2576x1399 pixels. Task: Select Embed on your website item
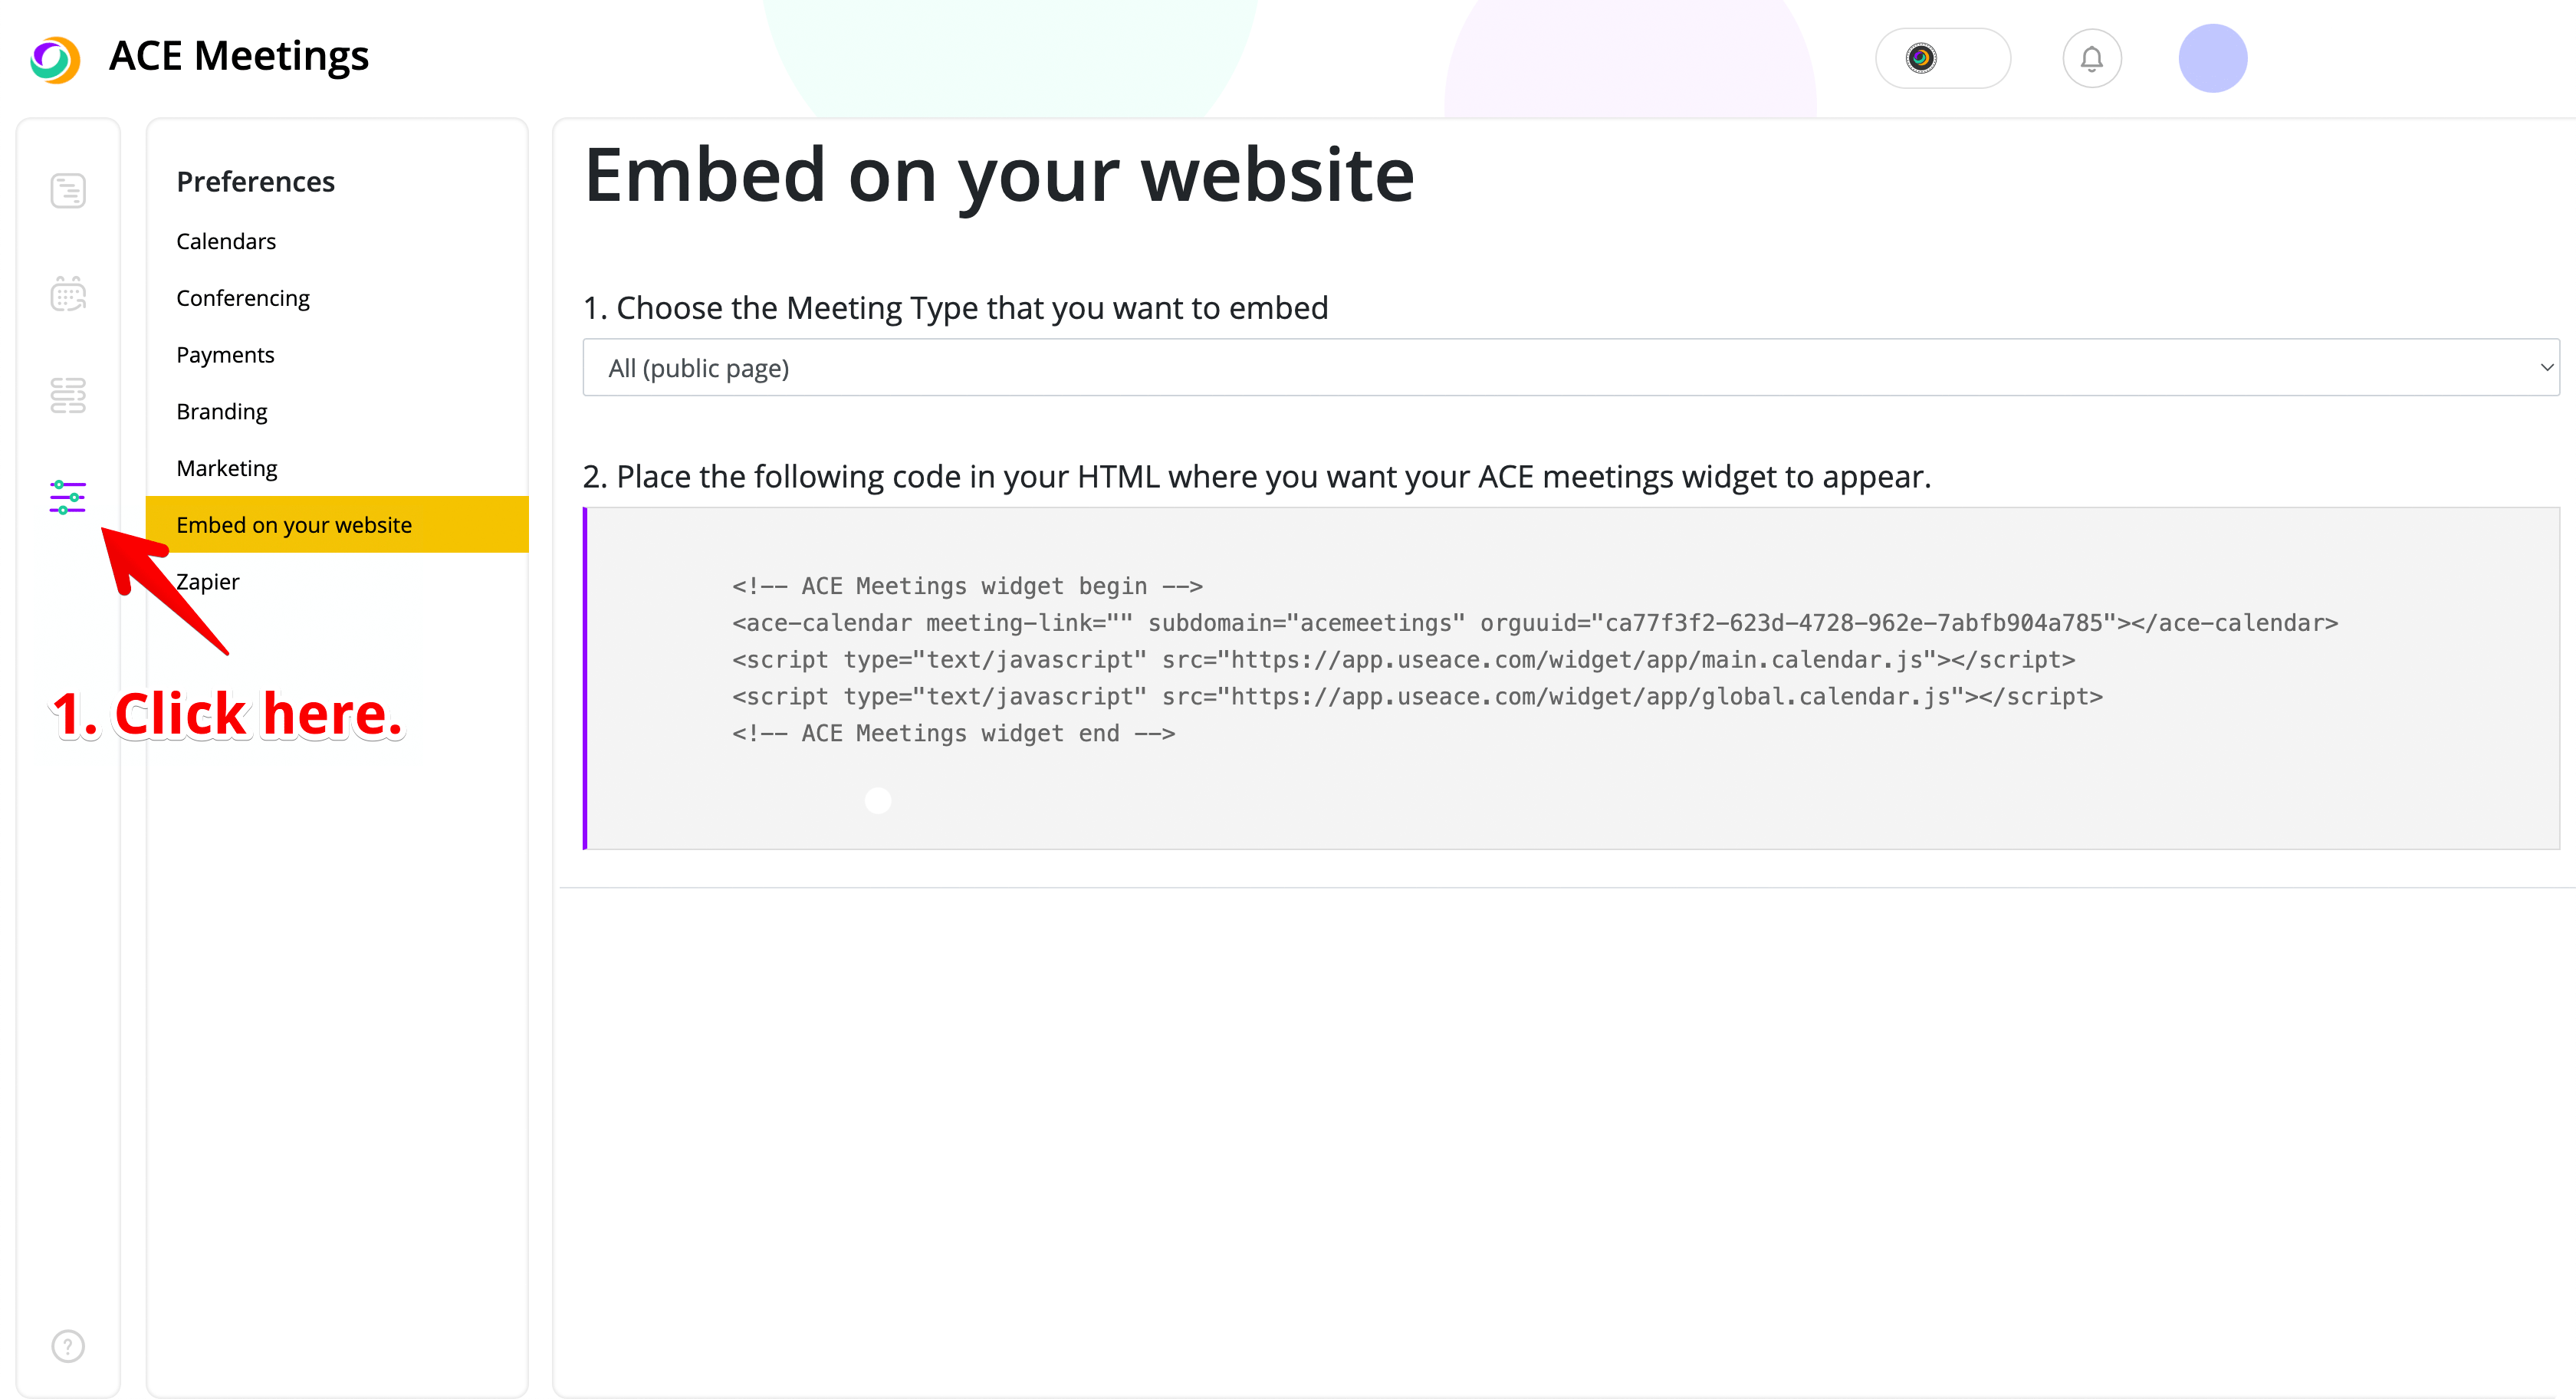click(x=294, y=525)
